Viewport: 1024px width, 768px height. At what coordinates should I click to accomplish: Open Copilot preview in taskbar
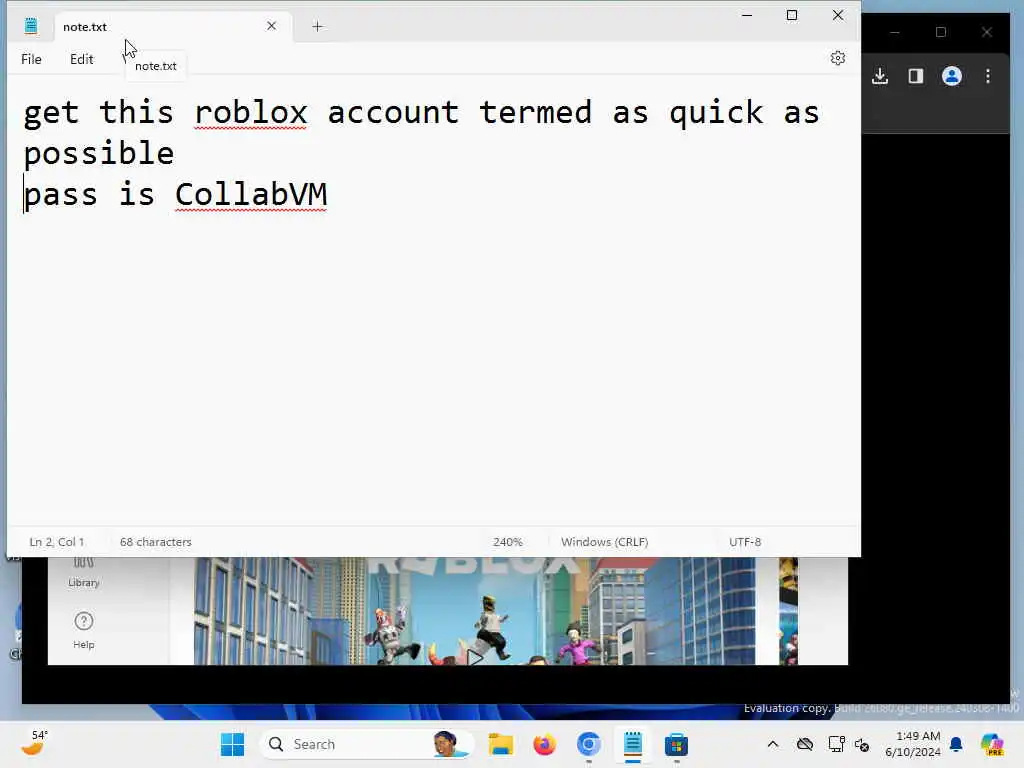(992, 744)
